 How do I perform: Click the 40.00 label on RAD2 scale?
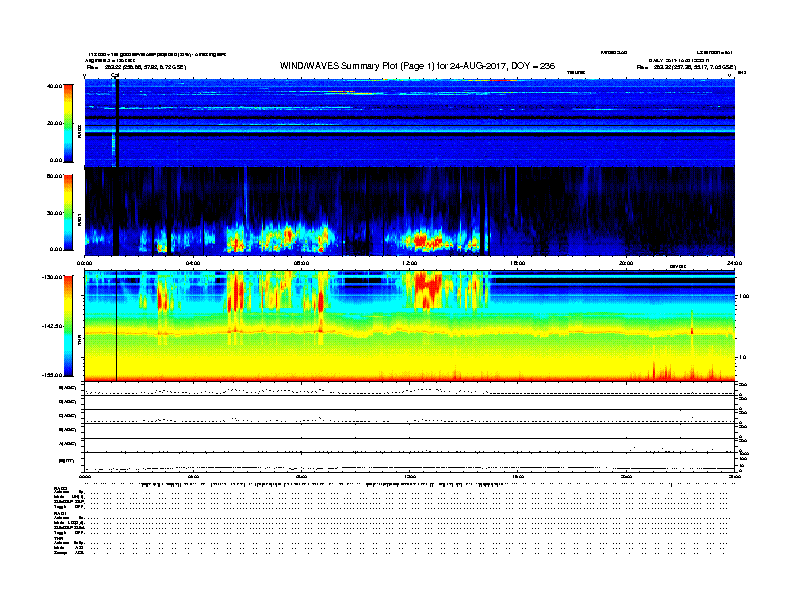(54, 86)
